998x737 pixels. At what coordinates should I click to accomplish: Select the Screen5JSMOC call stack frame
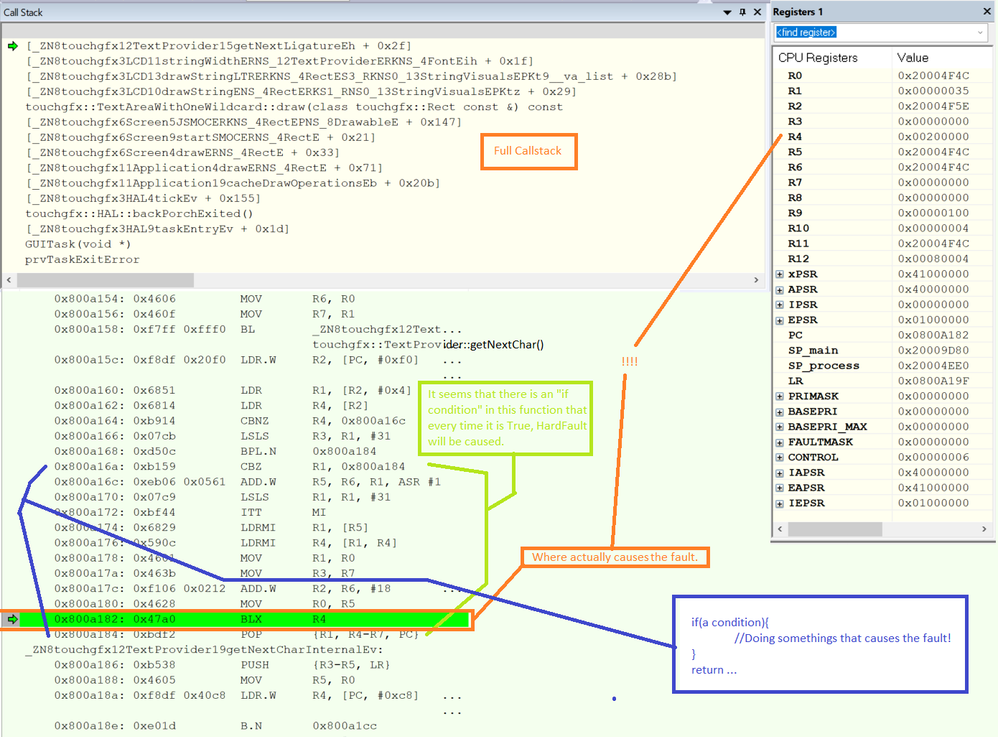[243, 122]
